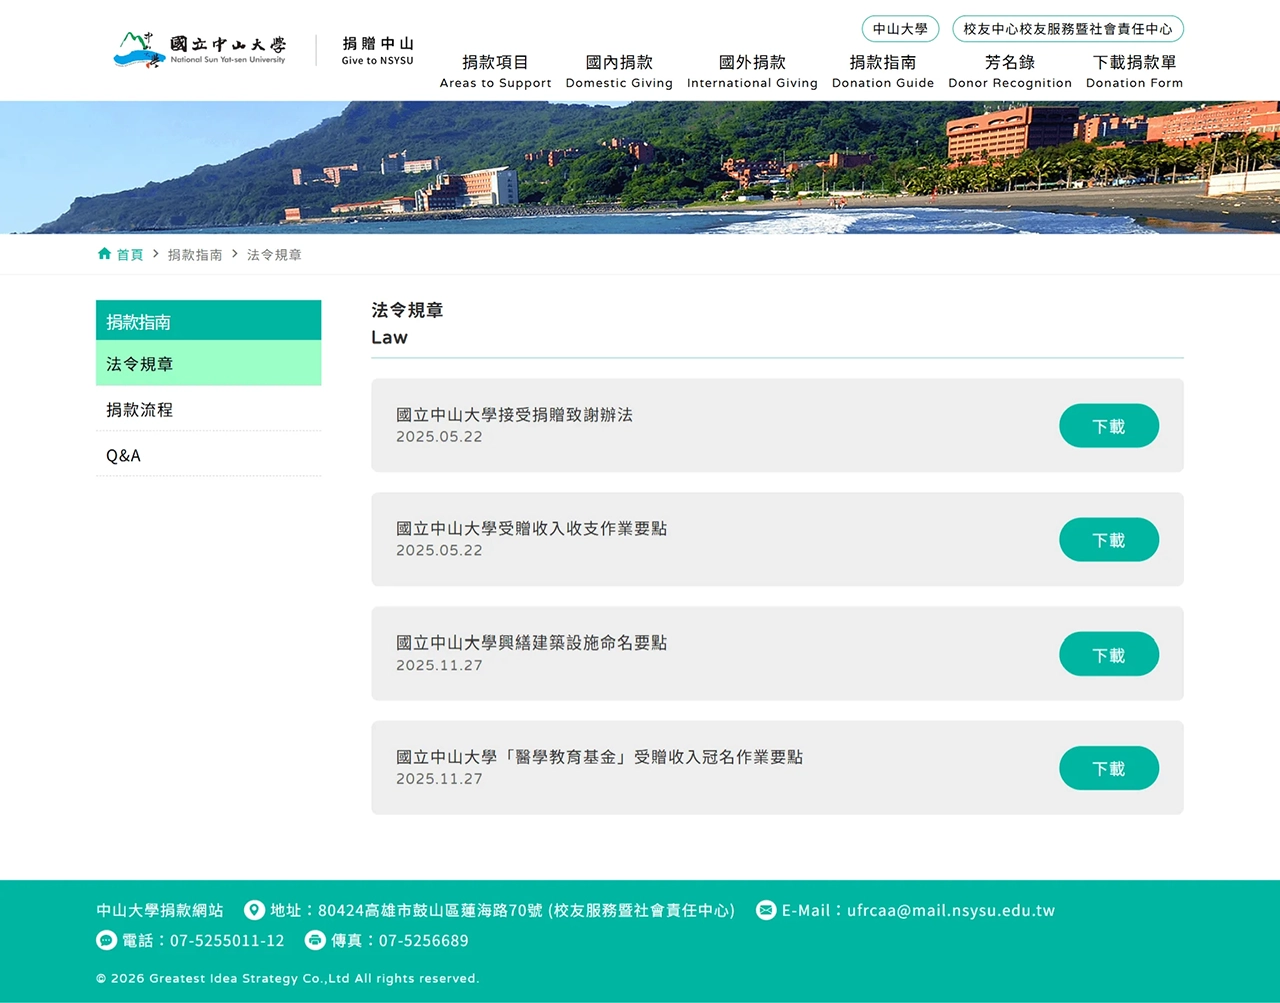Open 校友中心校友服務暨社會責任中心 button

1068,29
